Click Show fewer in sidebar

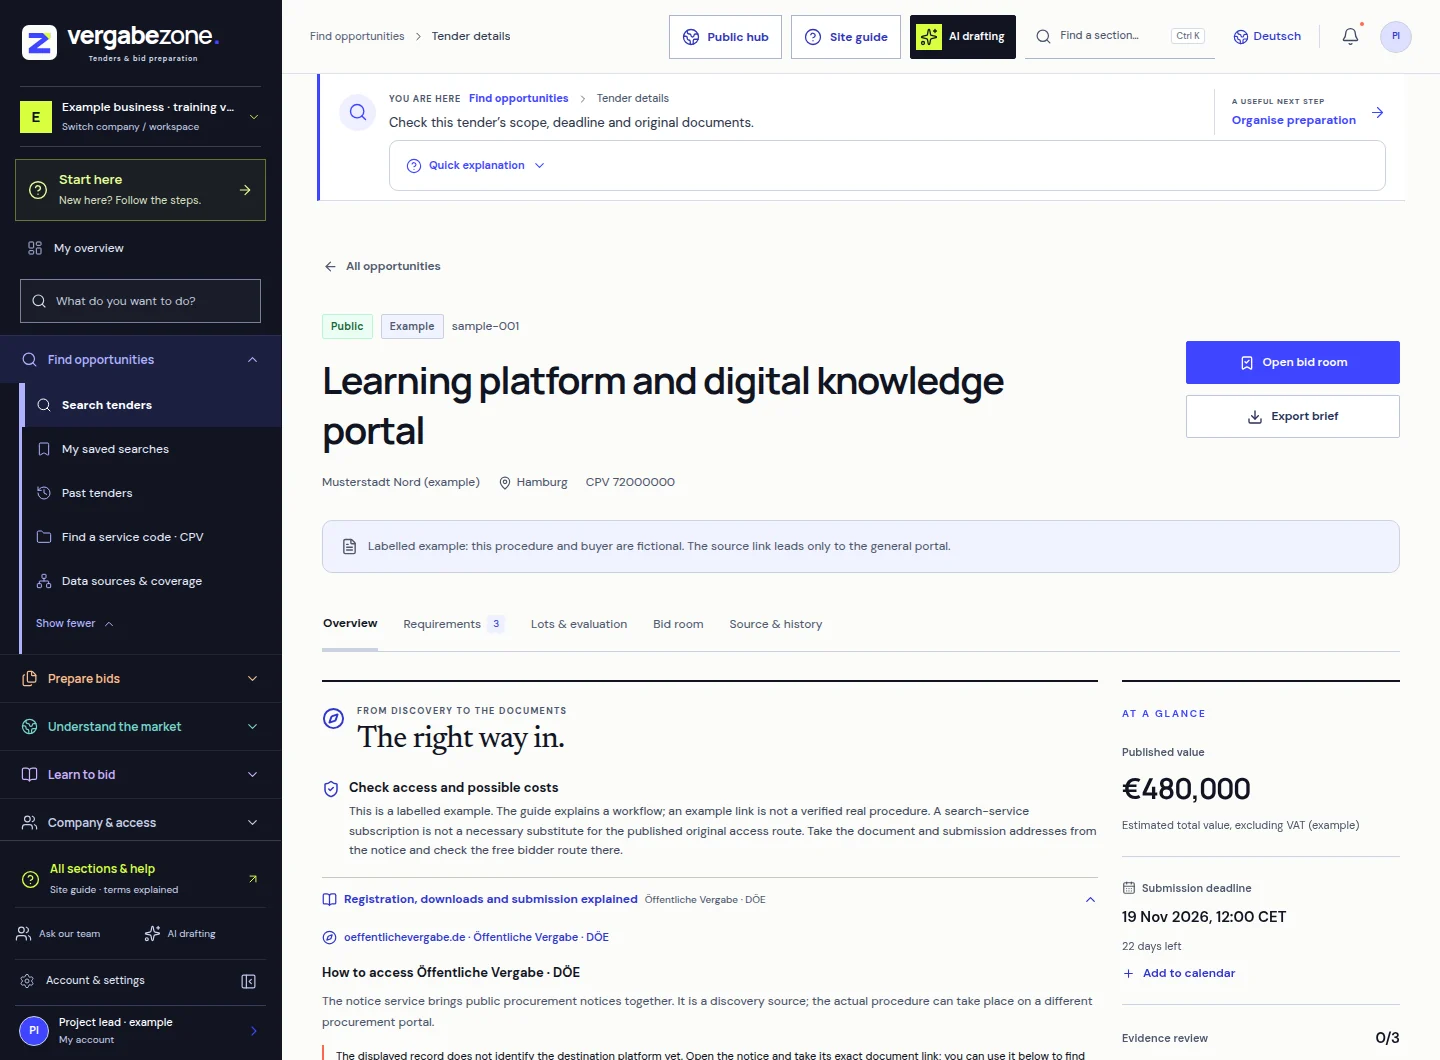(x=75, y=623)
